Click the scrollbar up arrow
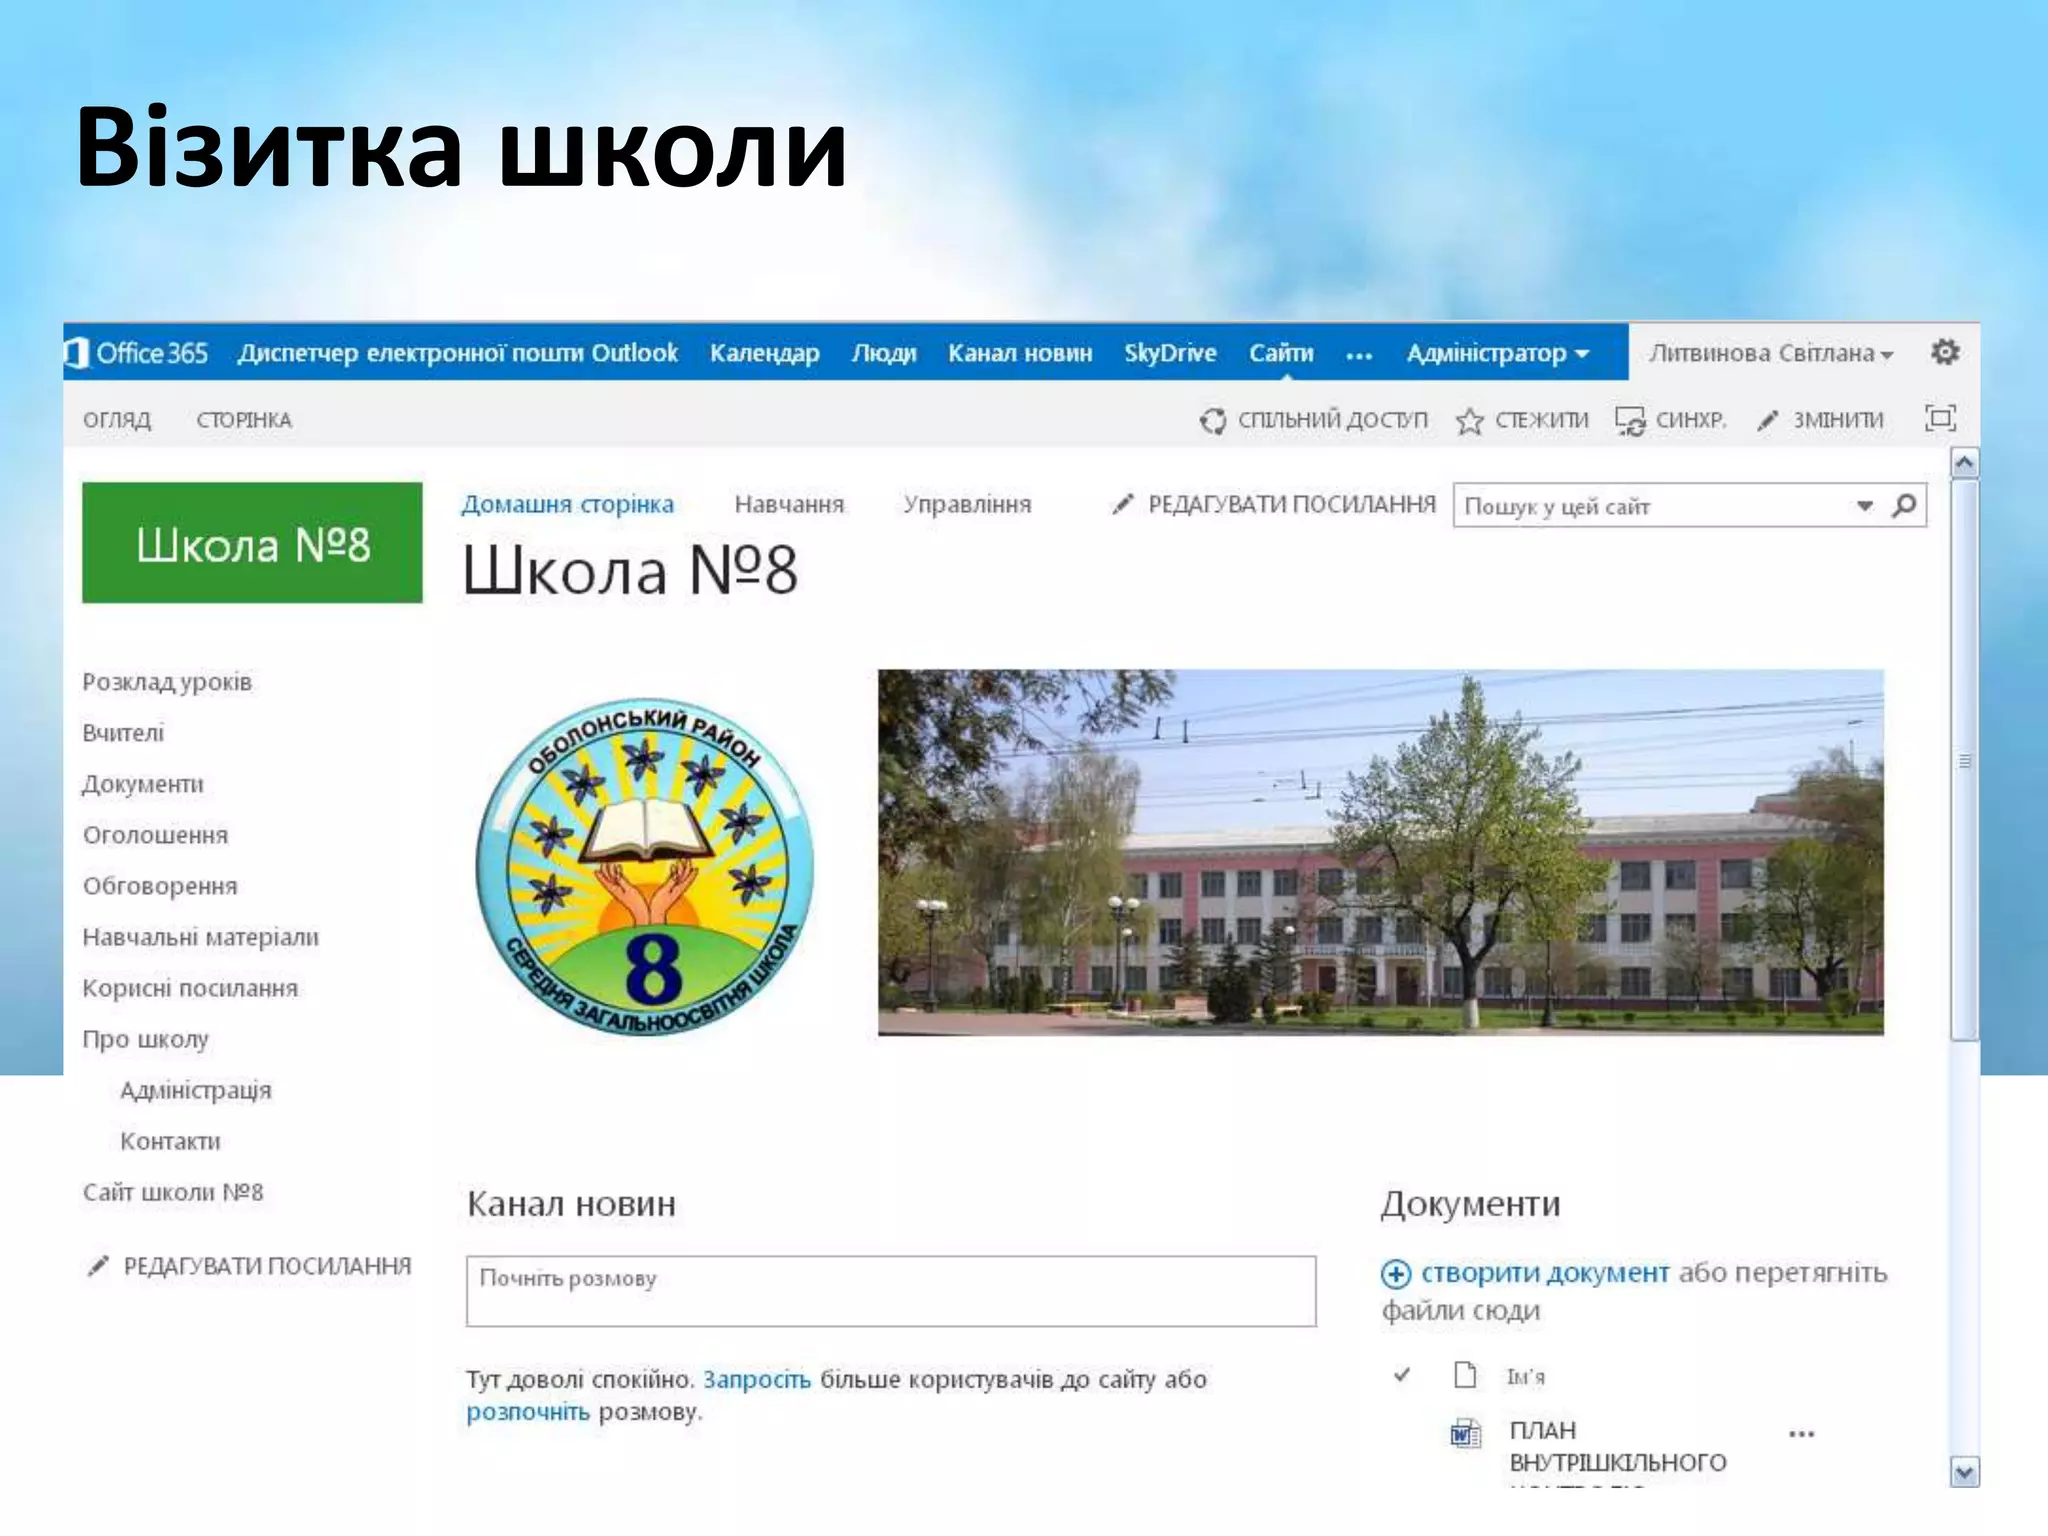The image size is (2048, 1536). 1964,463
